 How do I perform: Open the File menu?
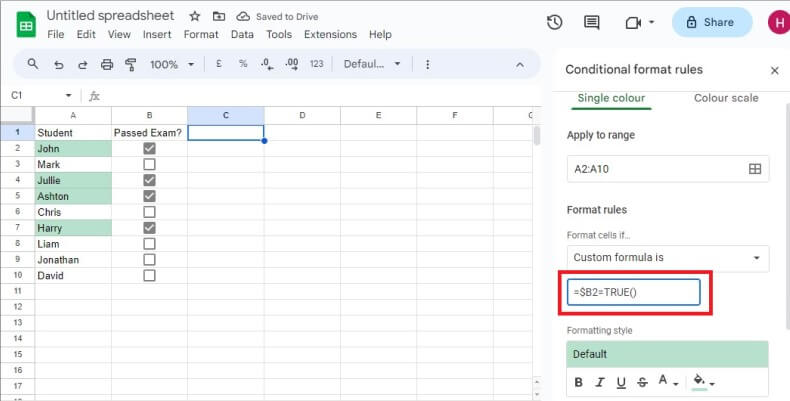tap(55, 34)
